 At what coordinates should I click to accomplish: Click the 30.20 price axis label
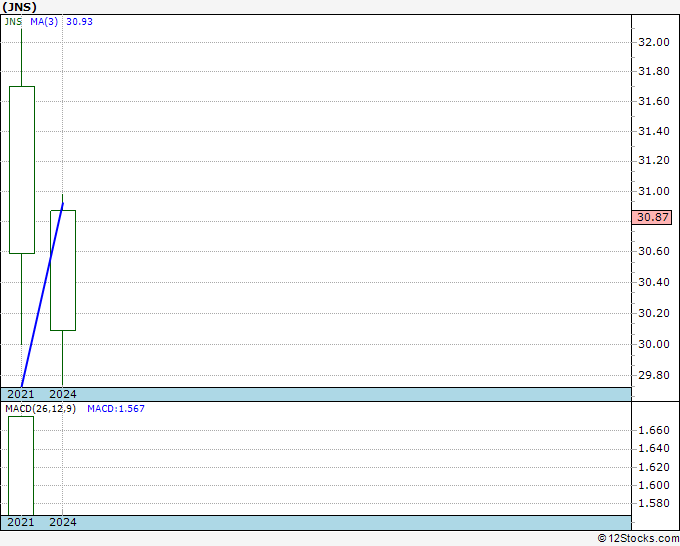tap(654, 313)
